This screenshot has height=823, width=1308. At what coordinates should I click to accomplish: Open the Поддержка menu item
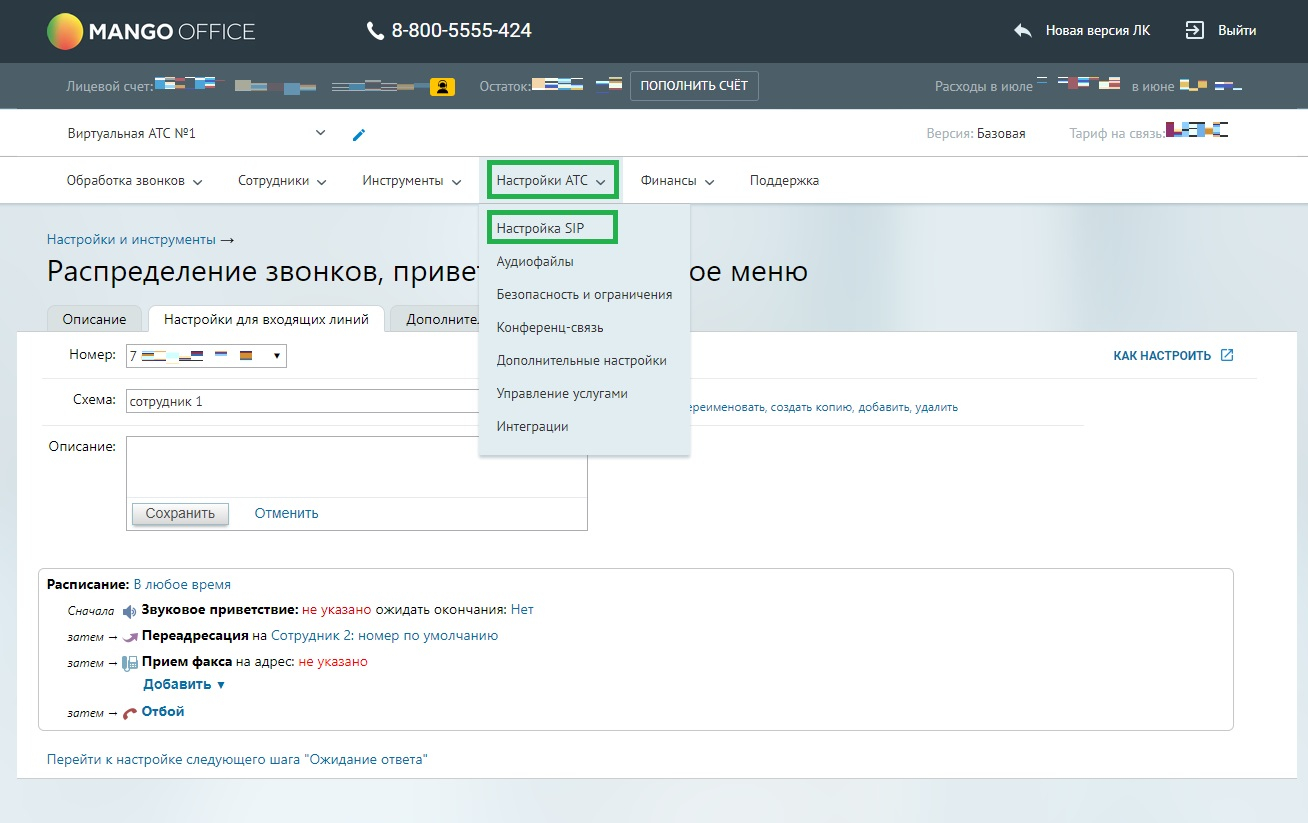[784, 181]
